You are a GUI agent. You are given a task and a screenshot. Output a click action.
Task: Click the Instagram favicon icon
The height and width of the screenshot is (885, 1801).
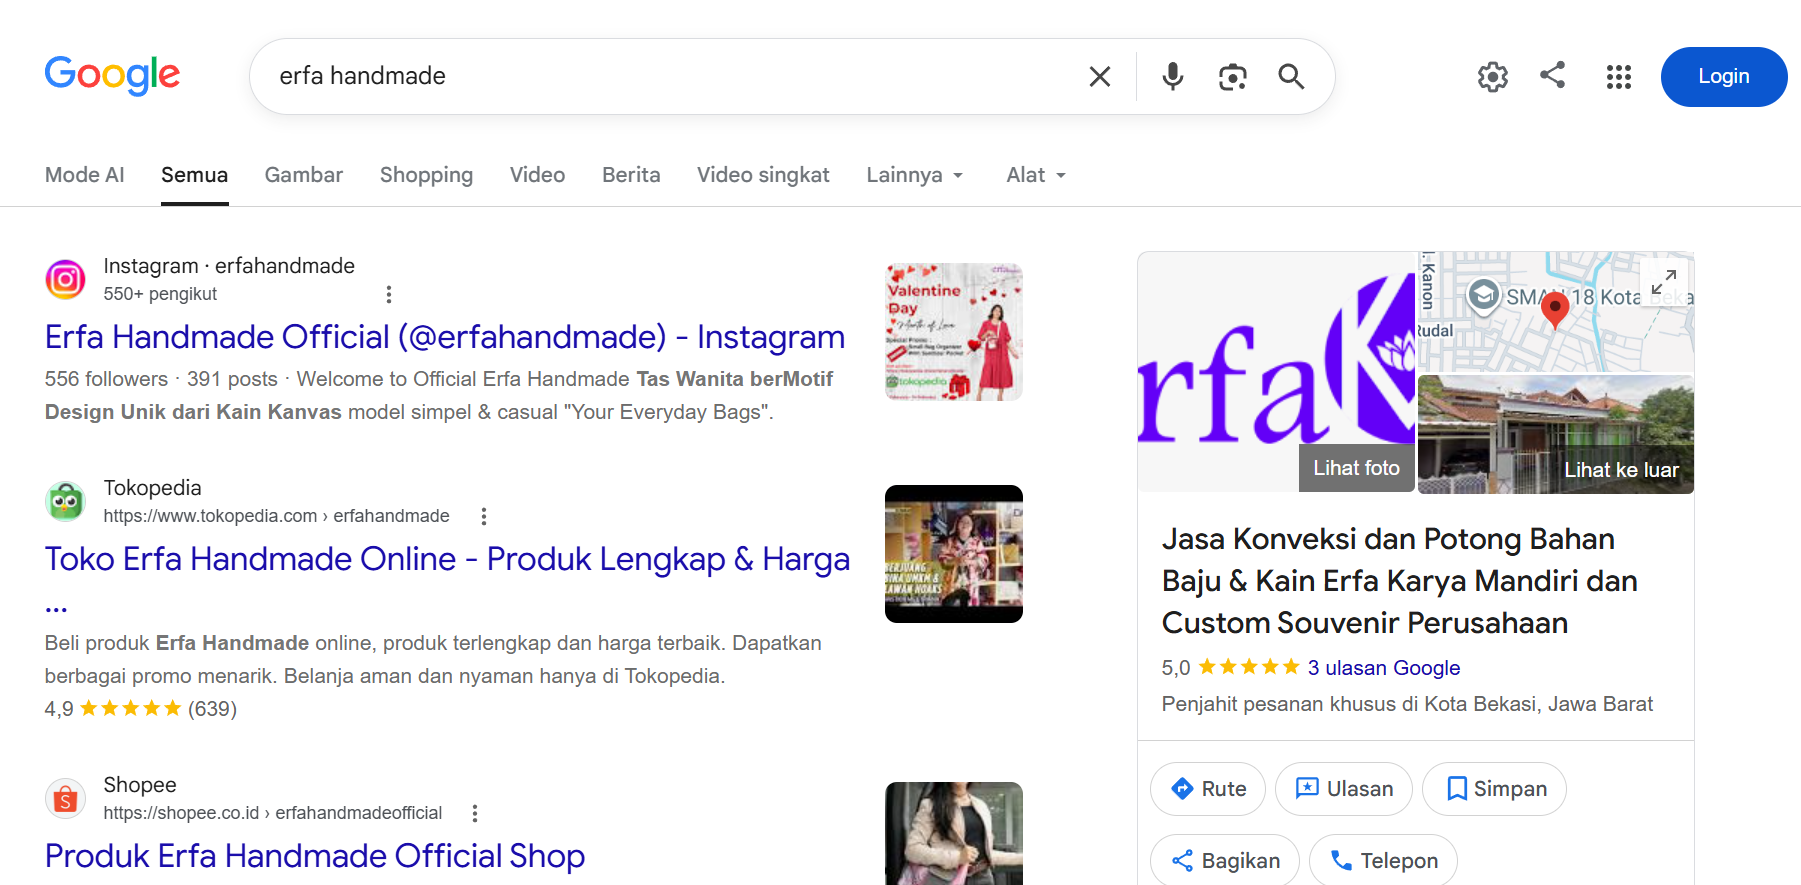[66, 279]
